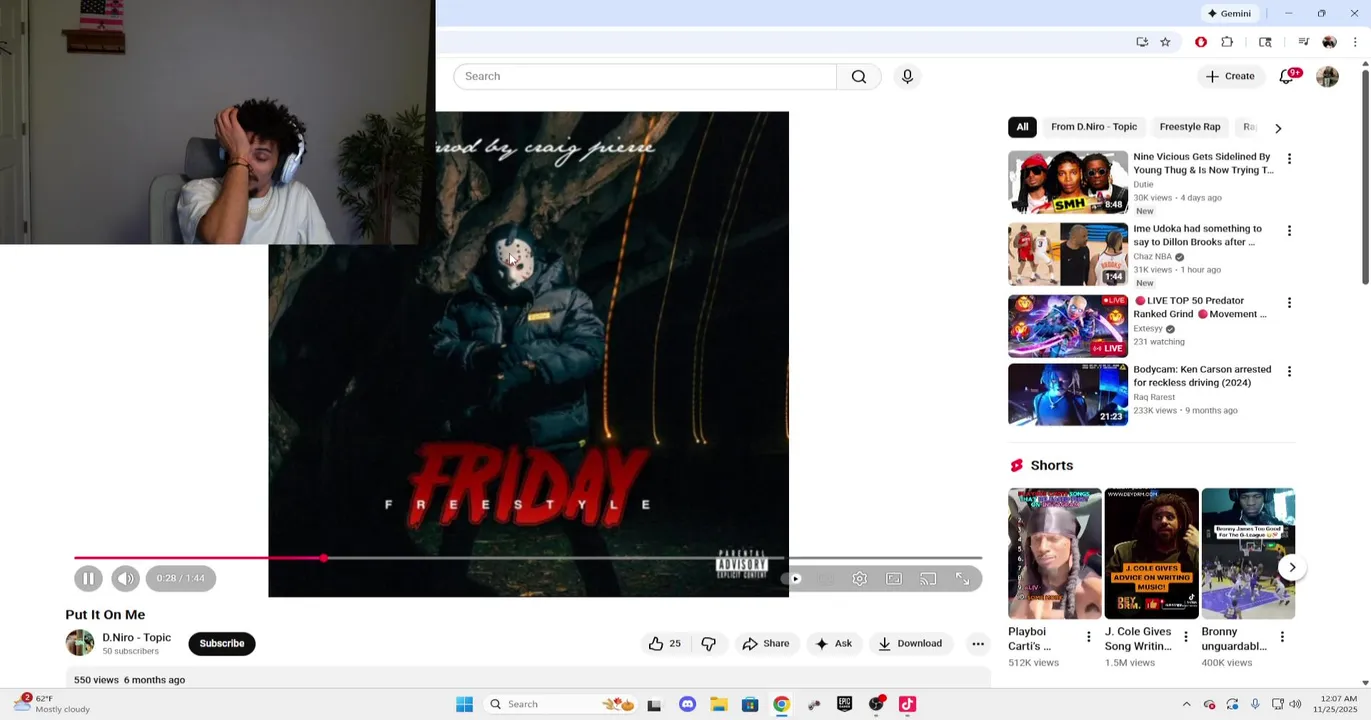
Task: Click the page vertical scrollbar
Action: tap(1365, 177)
